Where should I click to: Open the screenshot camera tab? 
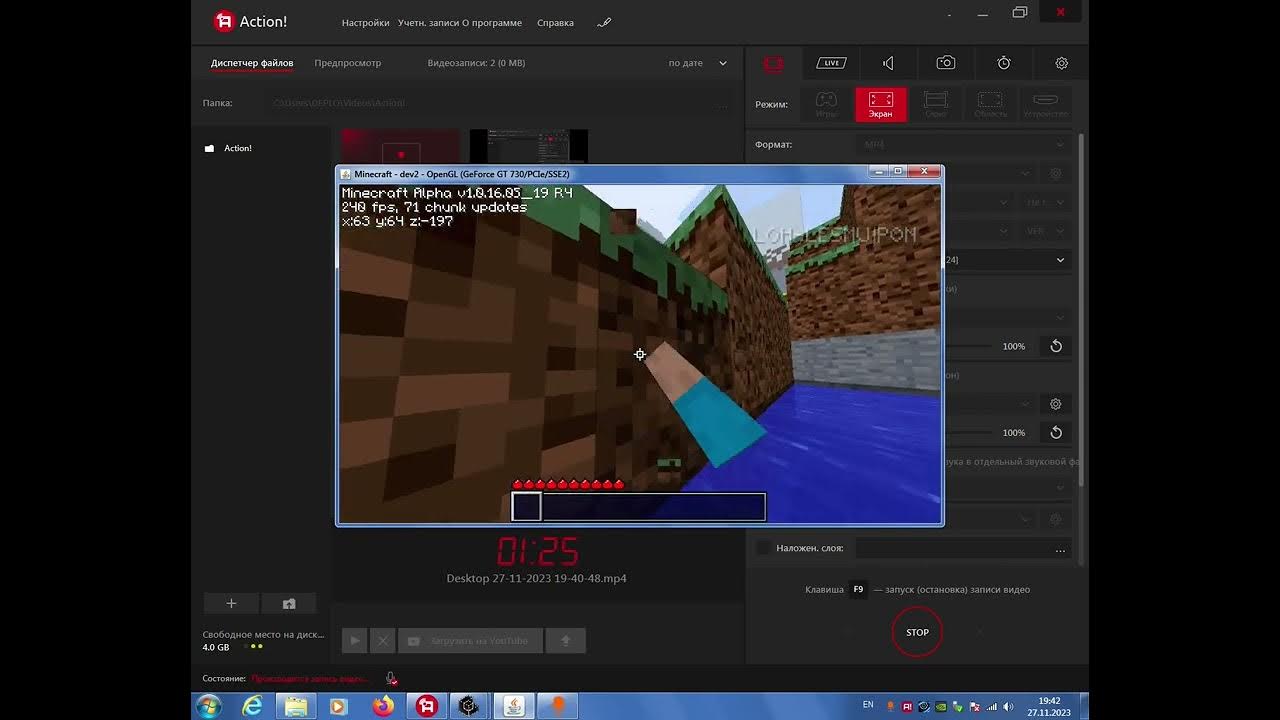point(946,63)
